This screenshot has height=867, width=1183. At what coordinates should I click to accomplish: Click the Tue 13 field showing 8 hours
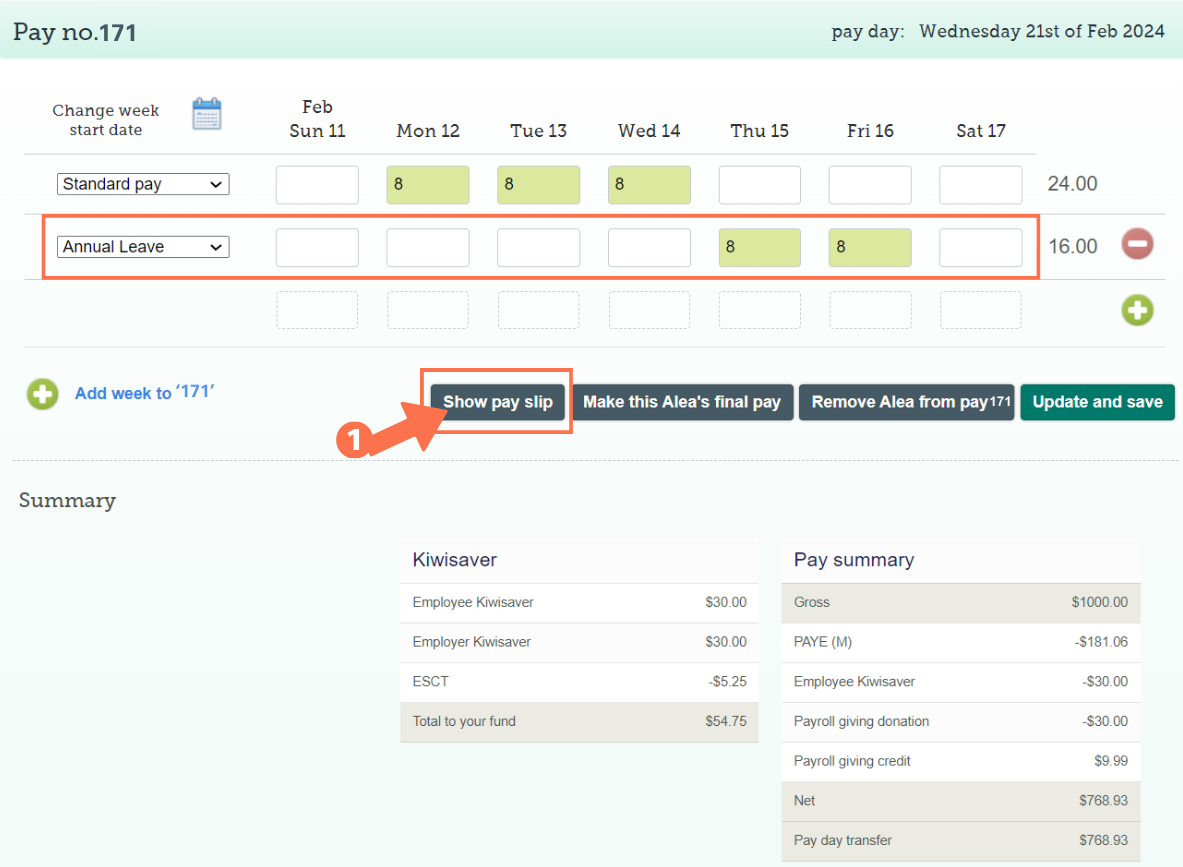coord(538,184)
